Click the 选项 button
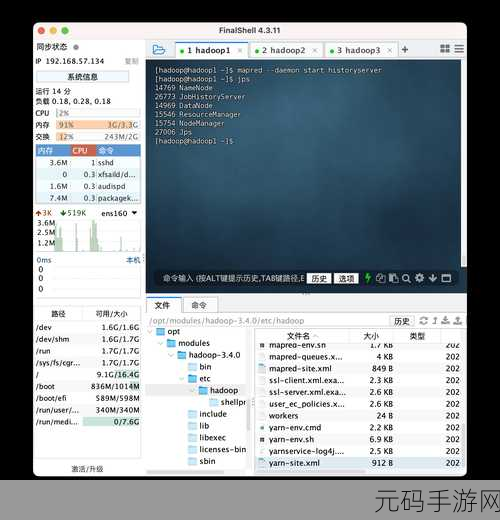The image size is (500, 520). coord(346,278)
